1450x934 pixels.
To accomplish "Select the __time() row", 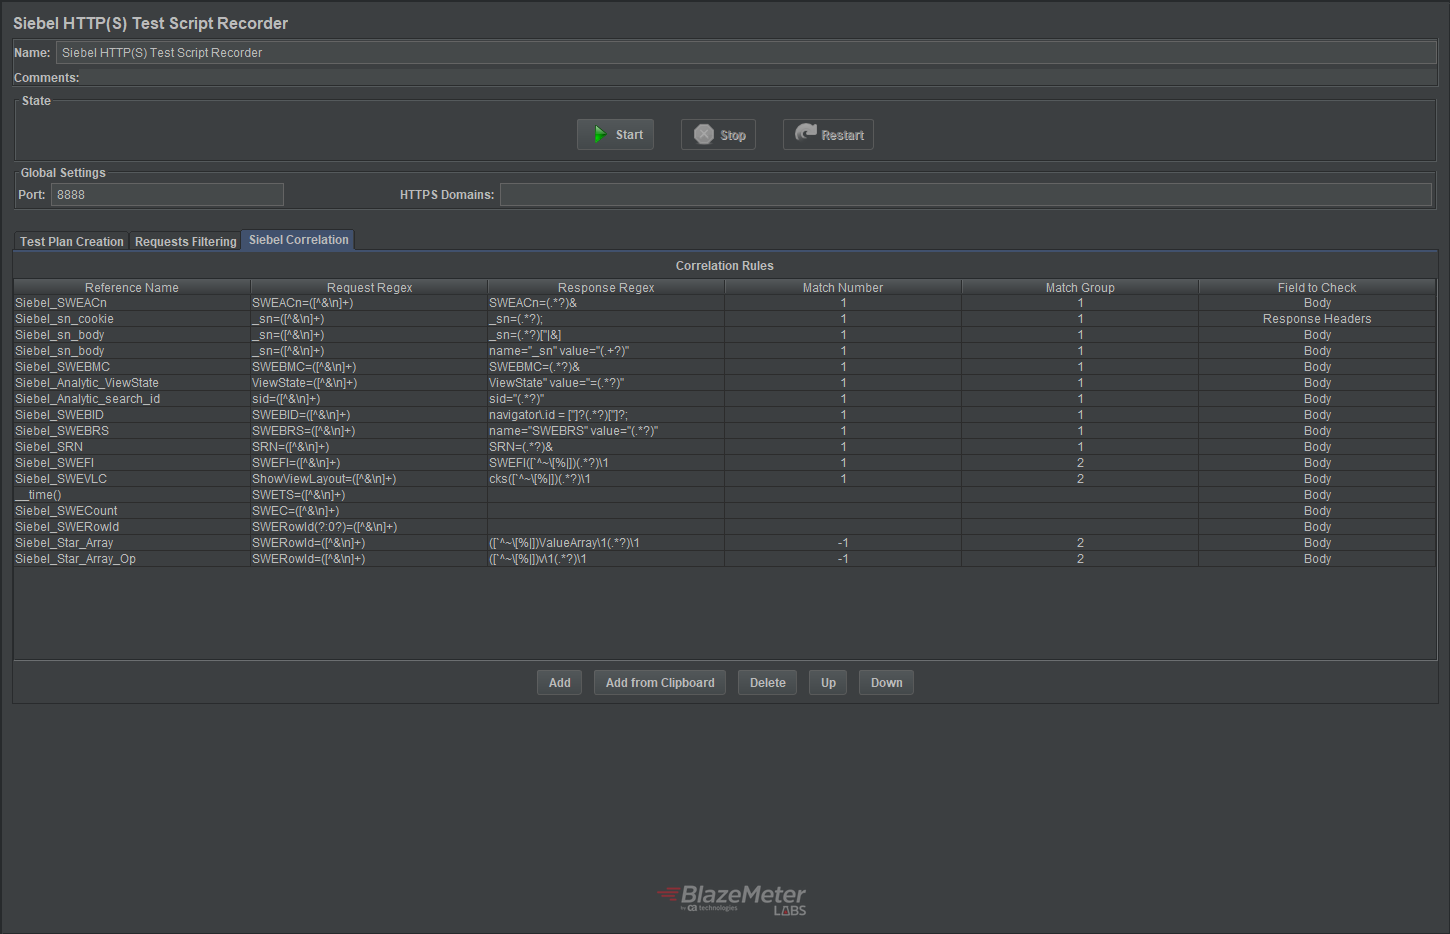I will click(x=725, y=495).
